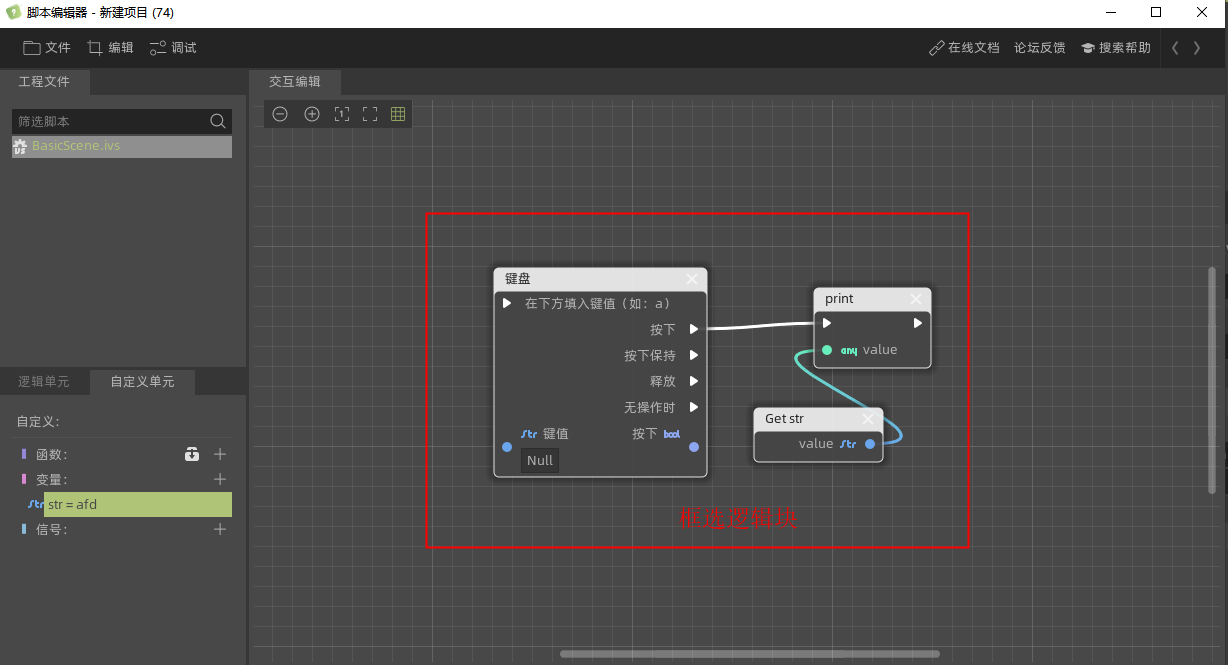Click the 按下 execution output arrow
This screenshot has height=665, width=1228.
(694, 329)
